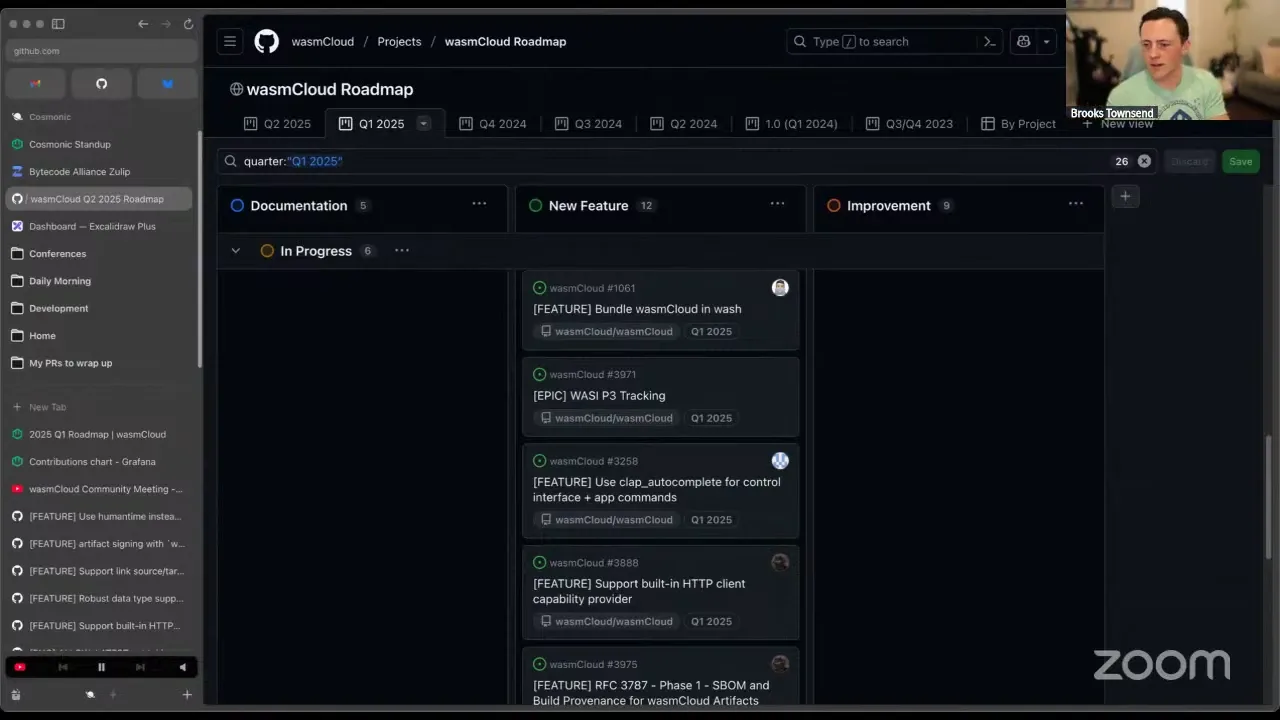Open the GitHub hamburger navigation menu
This screenshot has height=720, width=1280.
tap(230, 41)
